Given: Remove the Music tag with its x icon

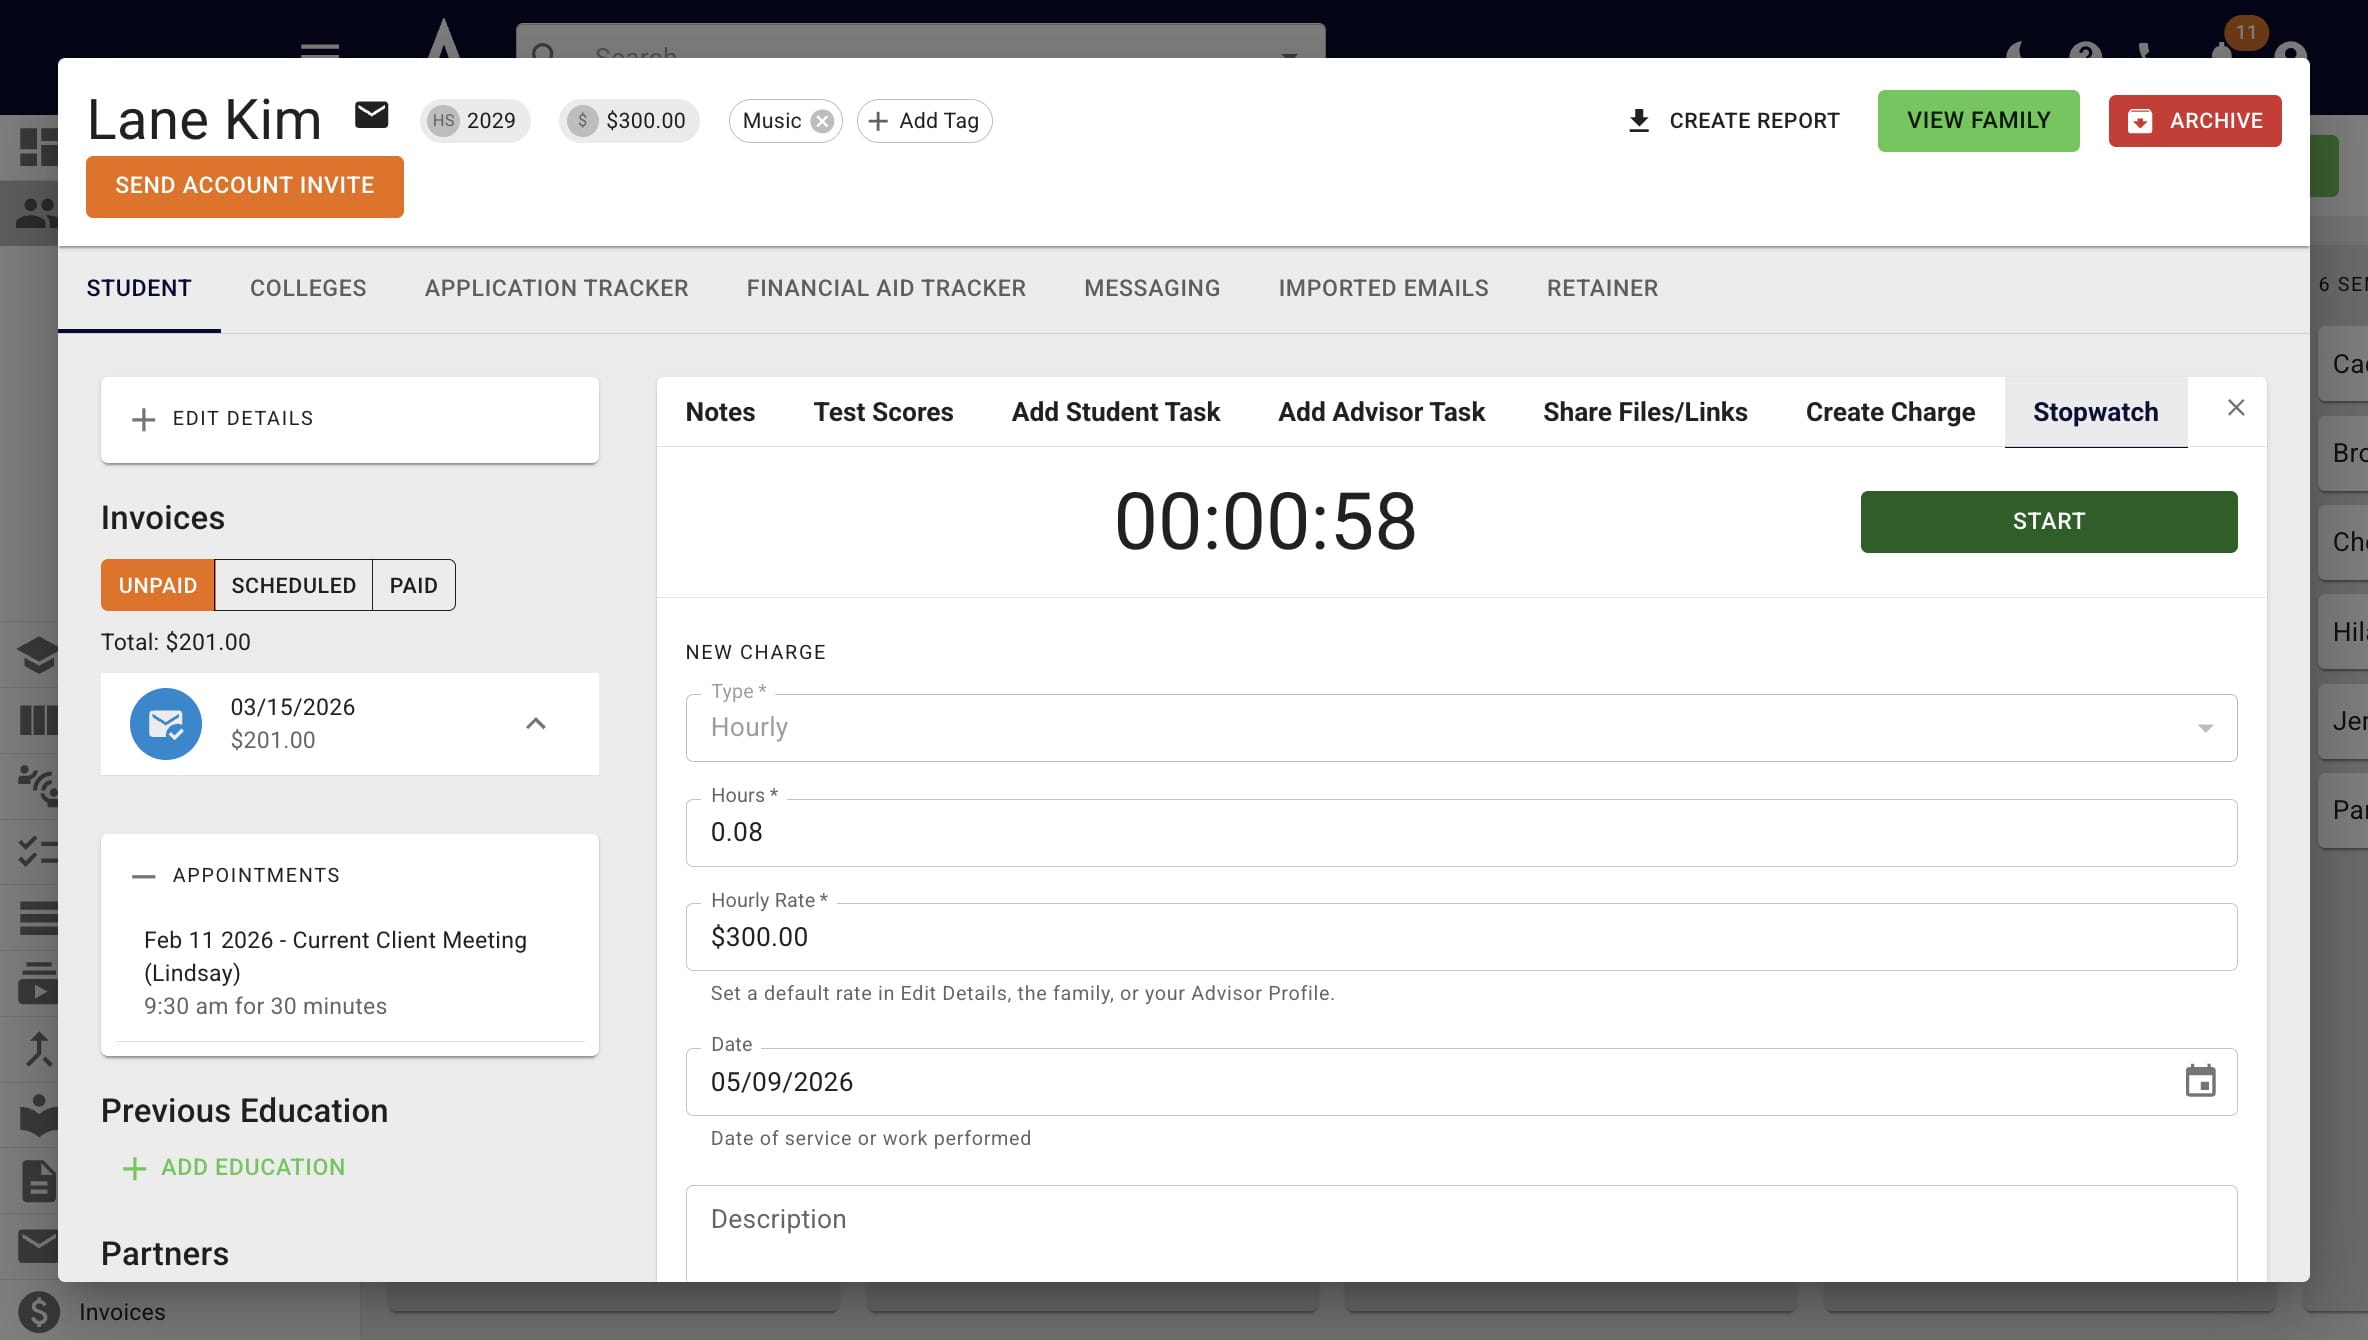Looking at the screenshot, I should pyautogui.click(x=822, y=121).
